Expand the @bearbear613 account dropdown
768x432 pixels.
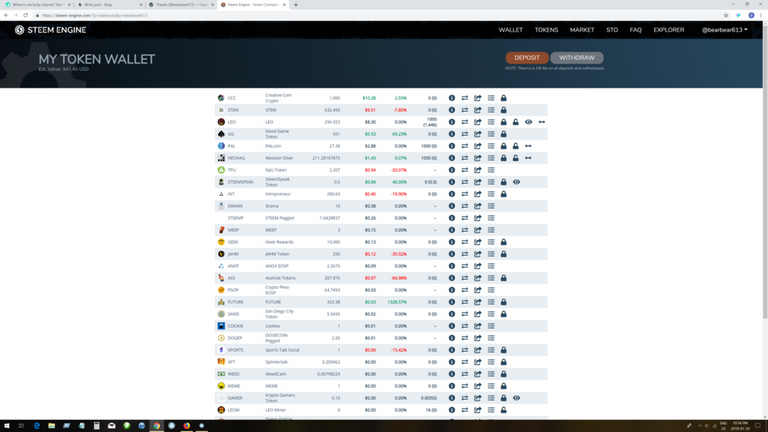point(724,30)
